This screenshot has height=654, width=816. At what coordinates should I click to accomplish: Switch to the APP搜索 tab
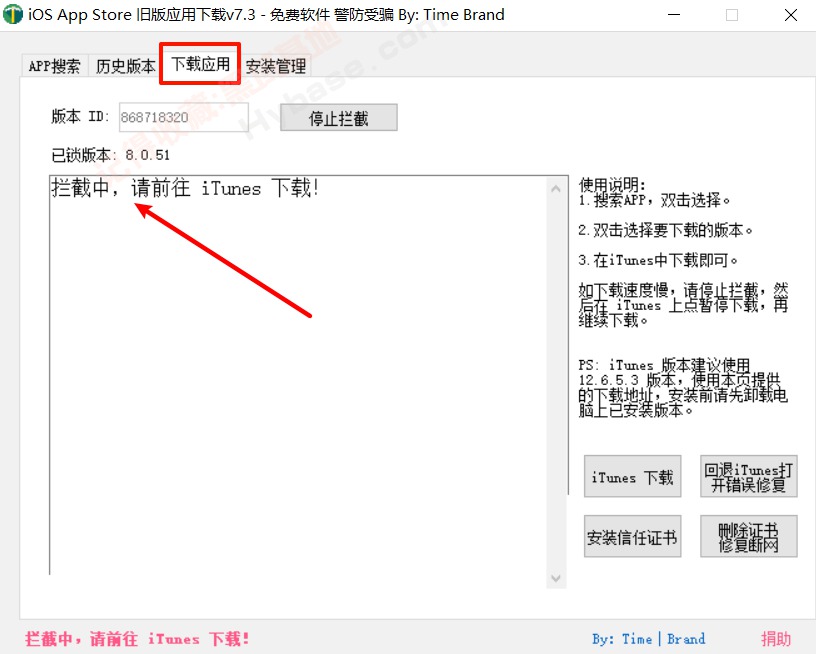[54, 66]
